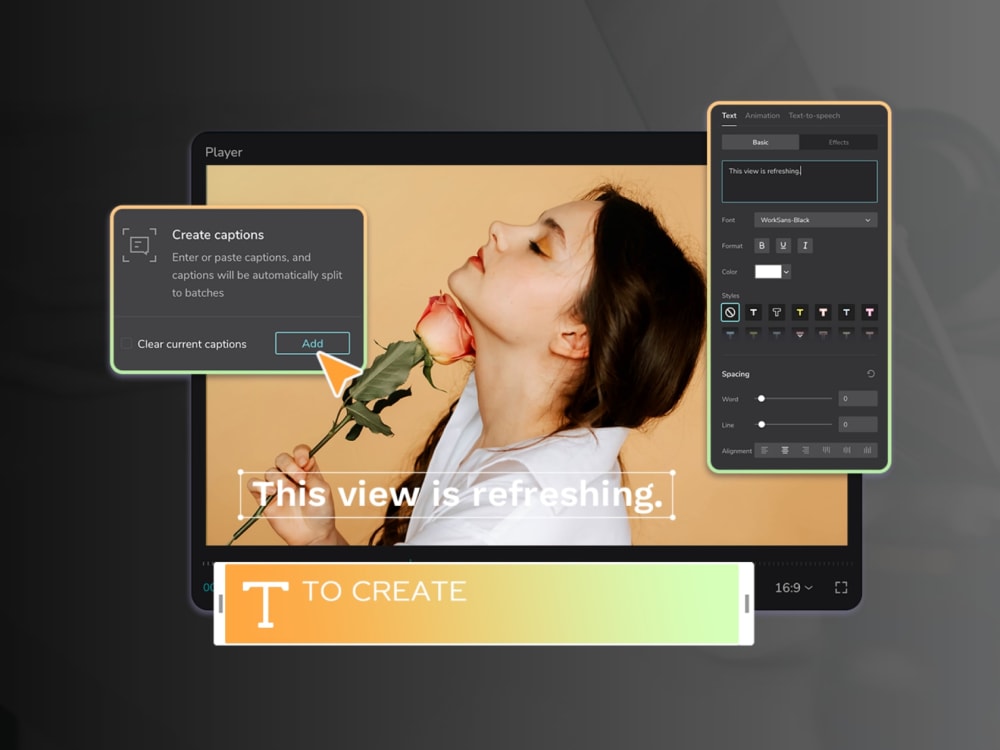Toggle italic formatting
The image size is (1000, 750).
click(805, 246)
